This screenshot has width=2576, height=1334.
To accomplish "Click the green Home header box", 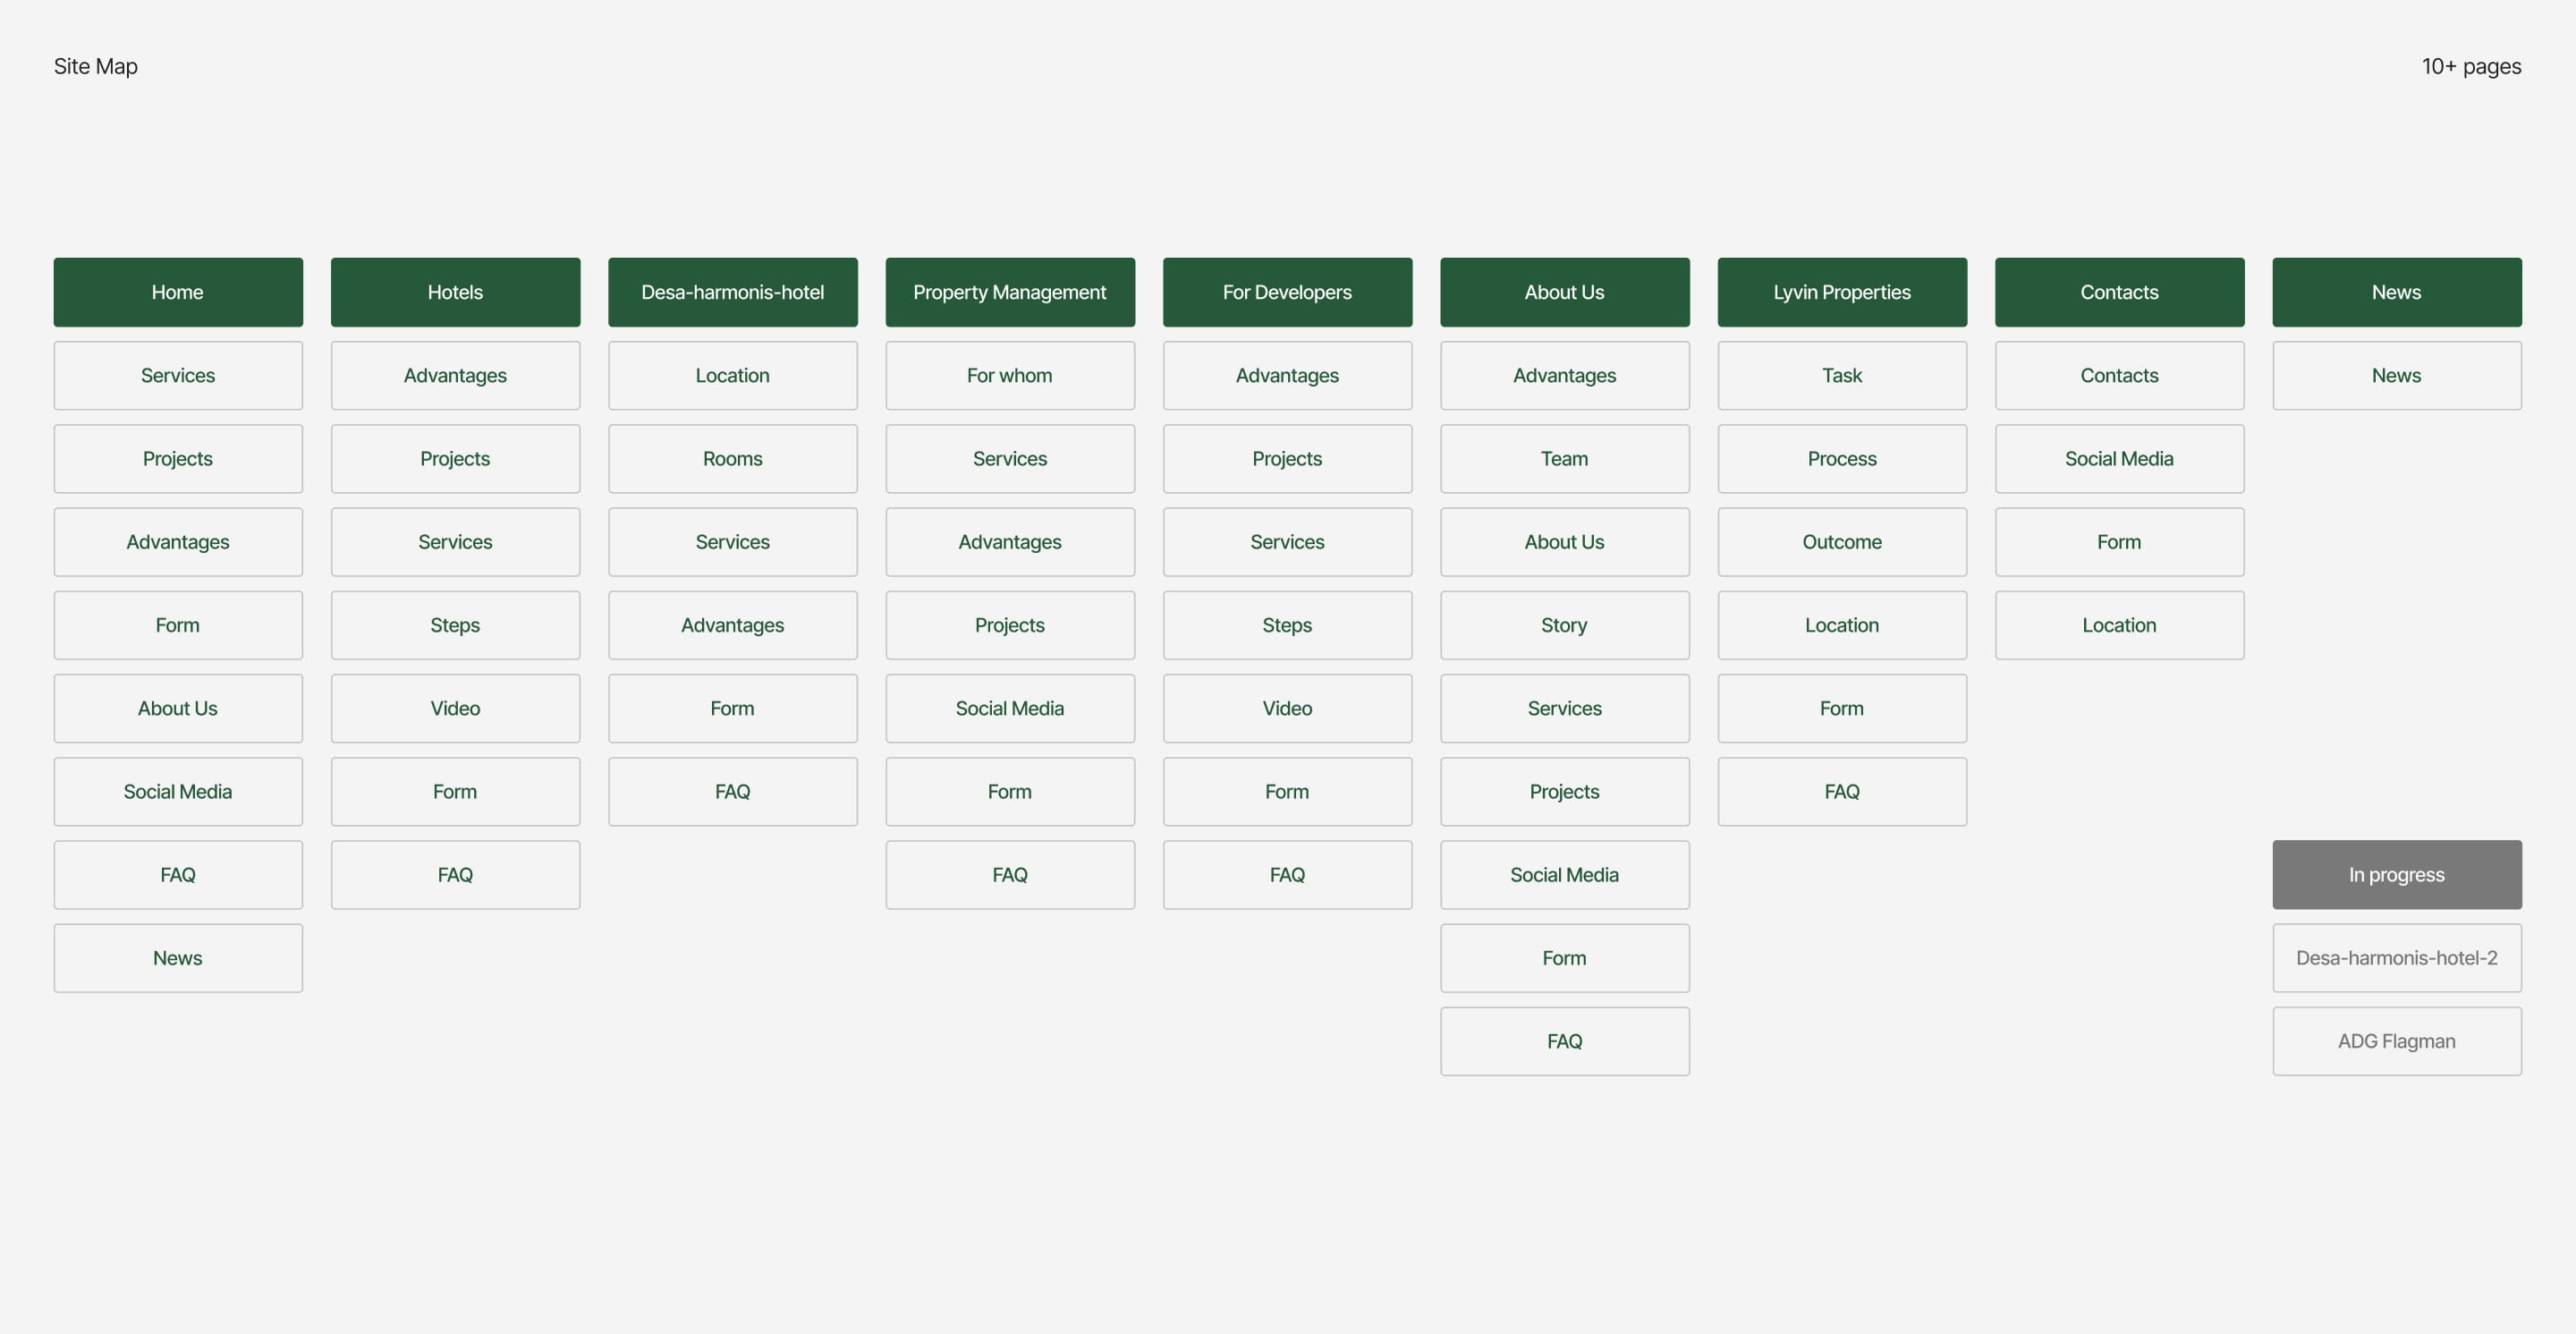I will [x=178, y=292].
